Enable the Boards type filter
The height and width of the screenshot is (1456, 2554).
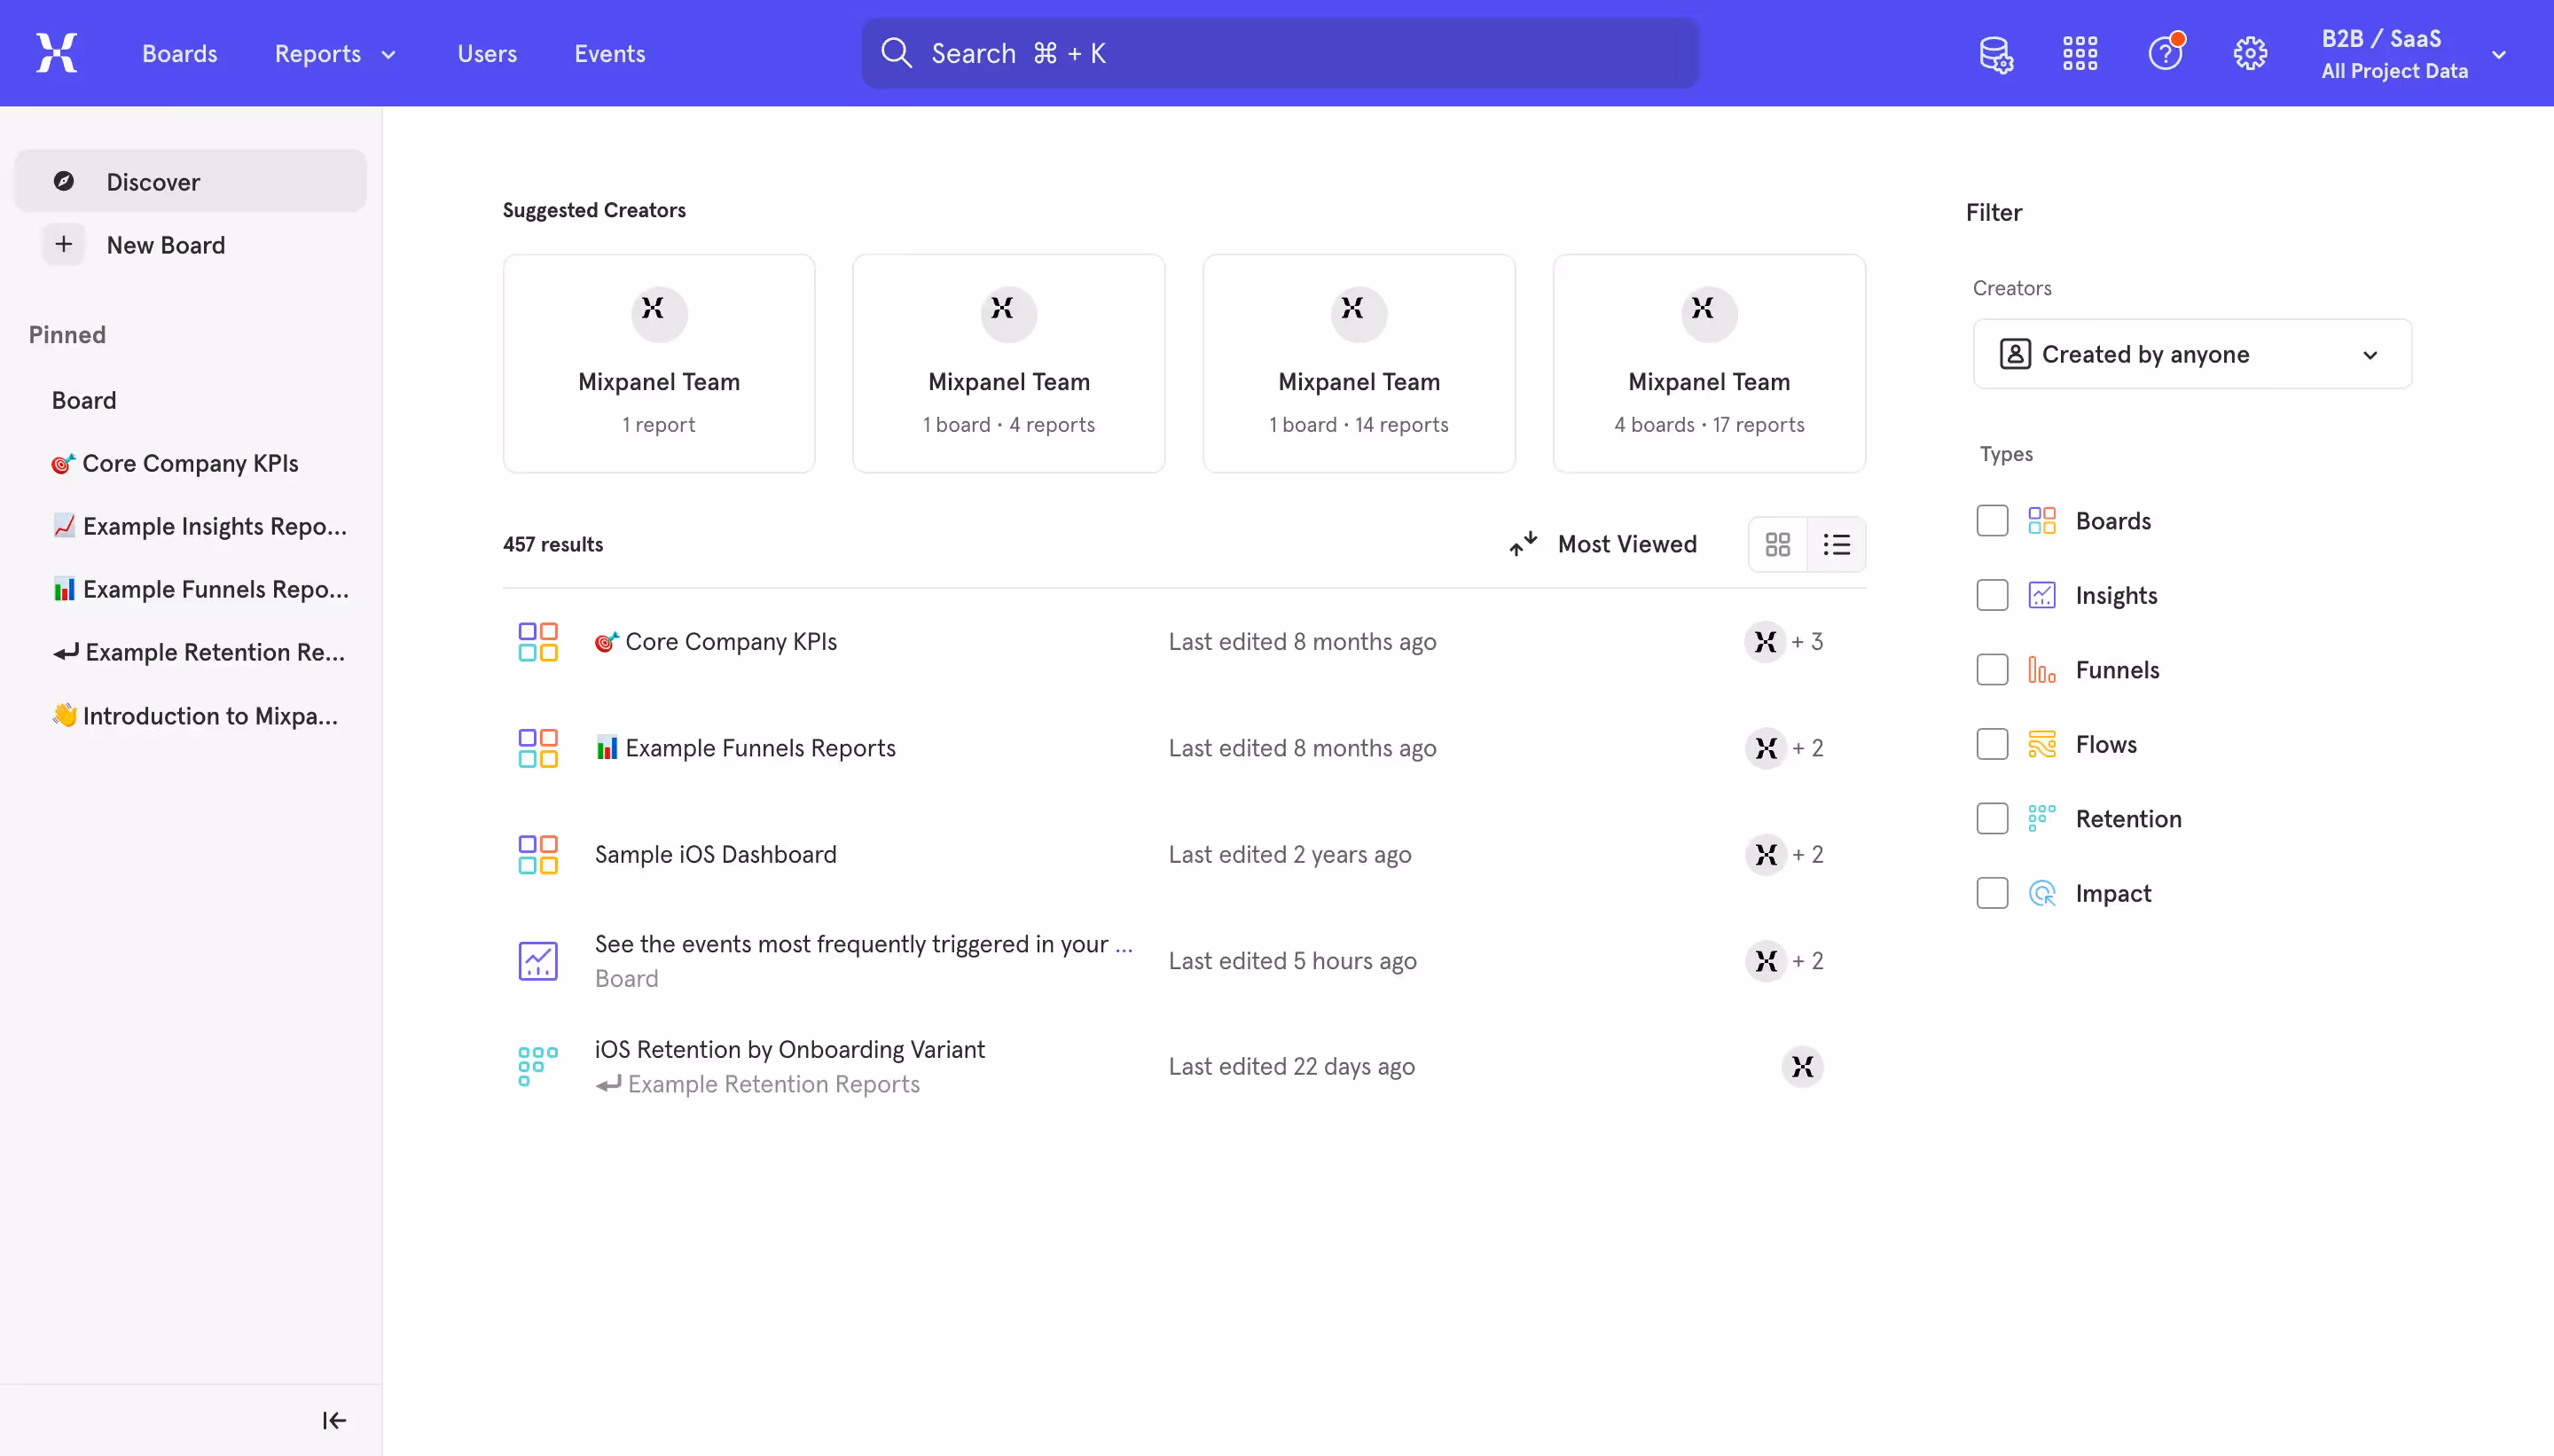(x=1992, y=520)
